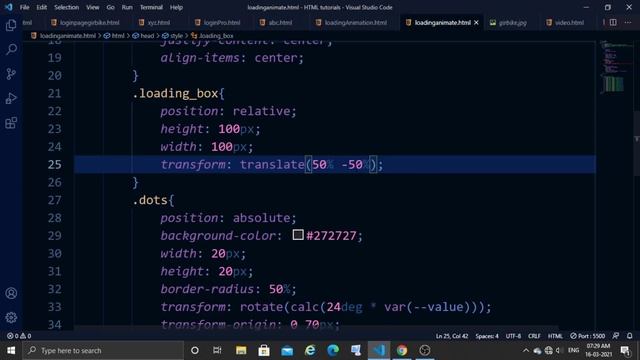Click the Windows Start button
Image resolution: width=640 pixels, height=360 pixels.
[x=11, y=350]
